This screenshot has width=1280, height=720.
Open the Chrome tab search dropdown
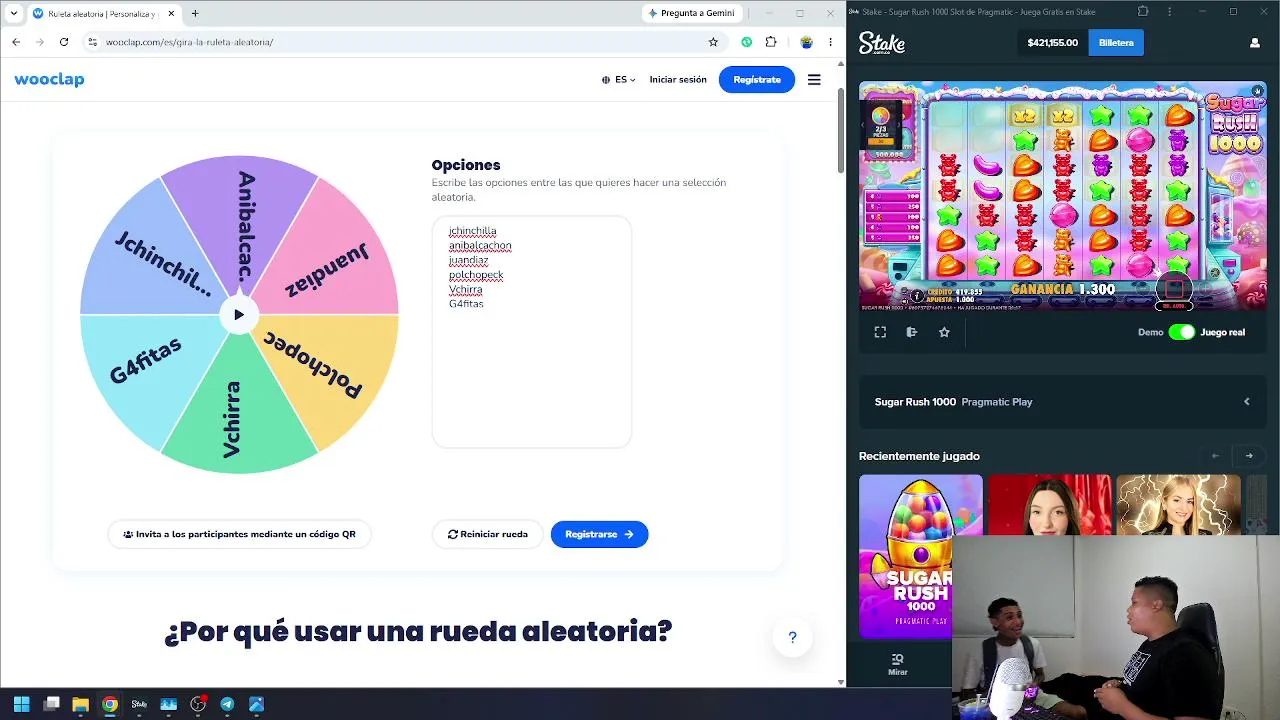coord(14,13)
